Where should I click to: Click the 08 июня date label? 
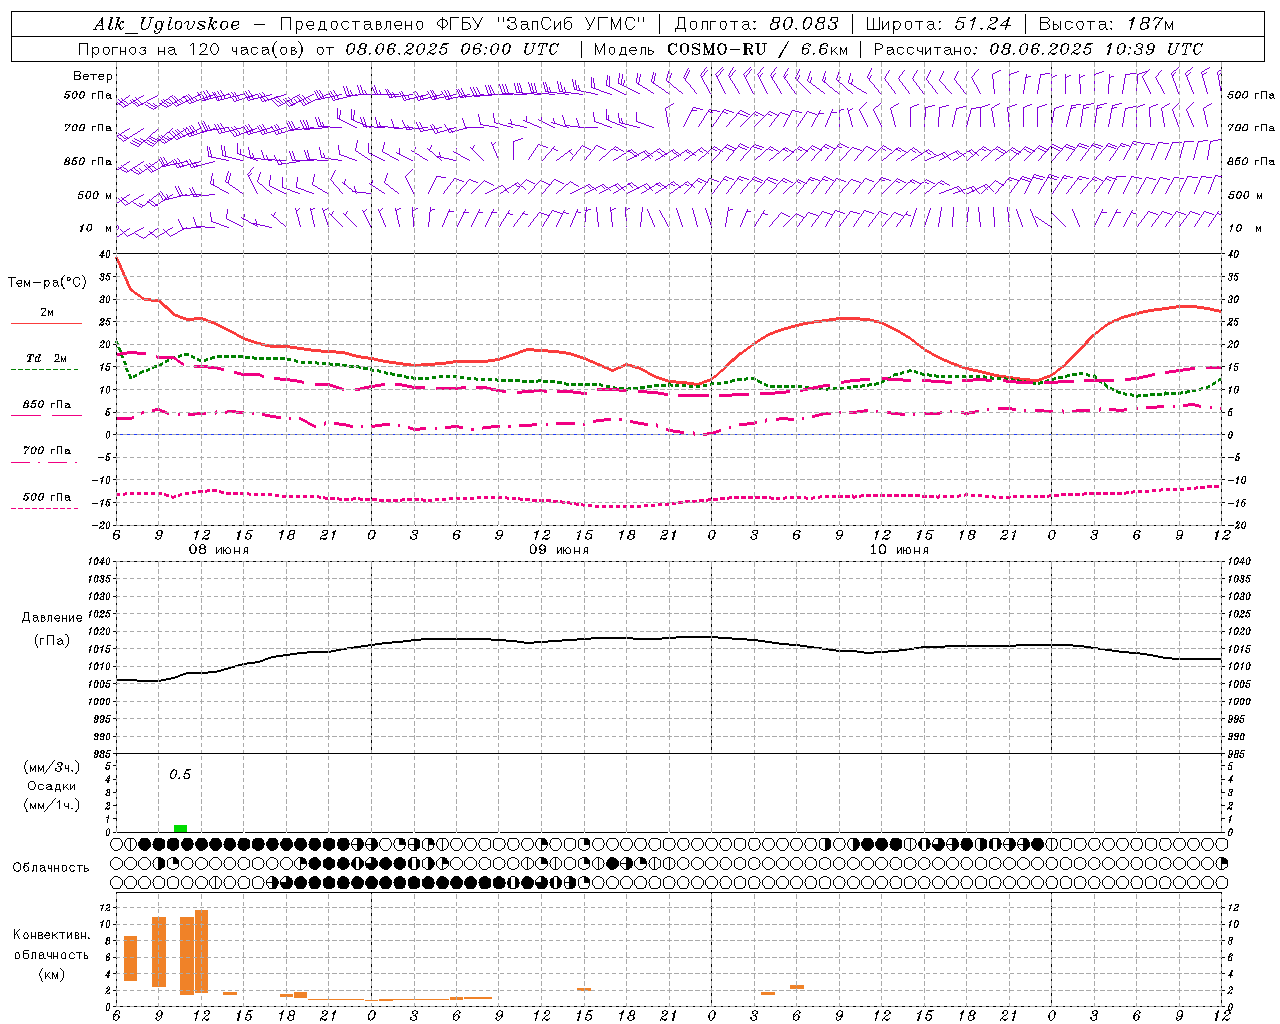tap(219, 550)
